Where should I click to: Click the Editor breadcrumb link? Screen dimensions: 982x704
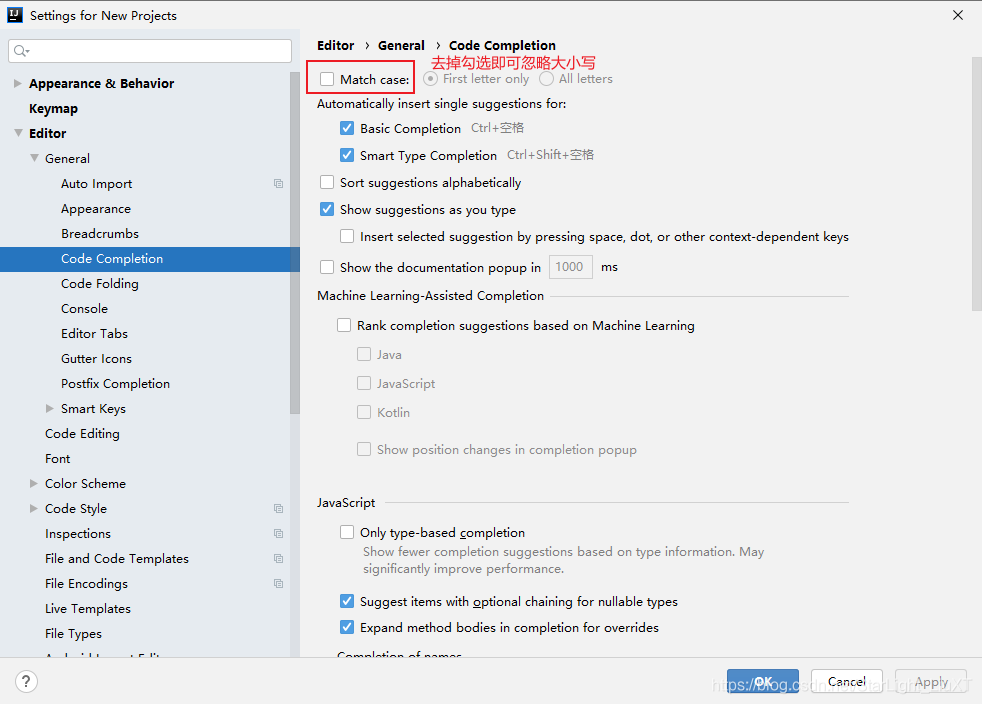click(x=336, y=45)
